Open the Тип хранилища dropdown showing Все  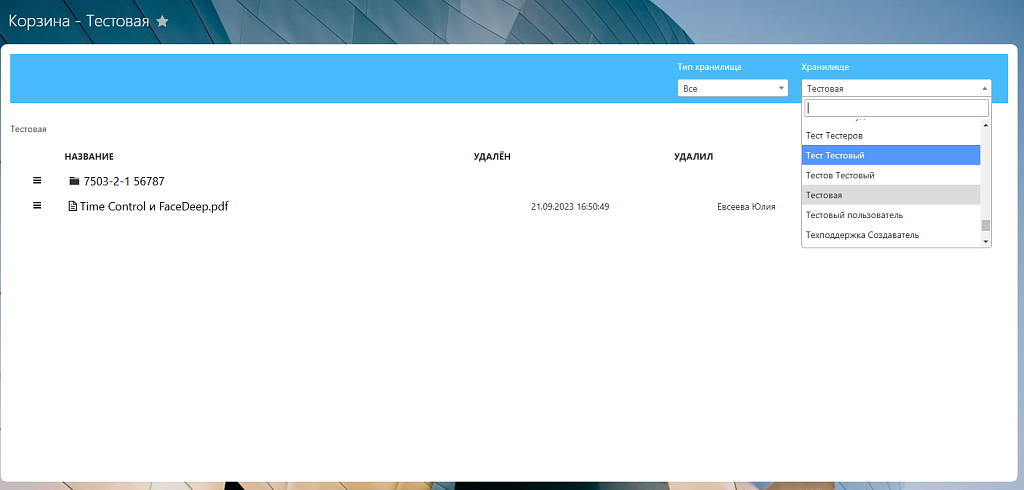(733, 88)
